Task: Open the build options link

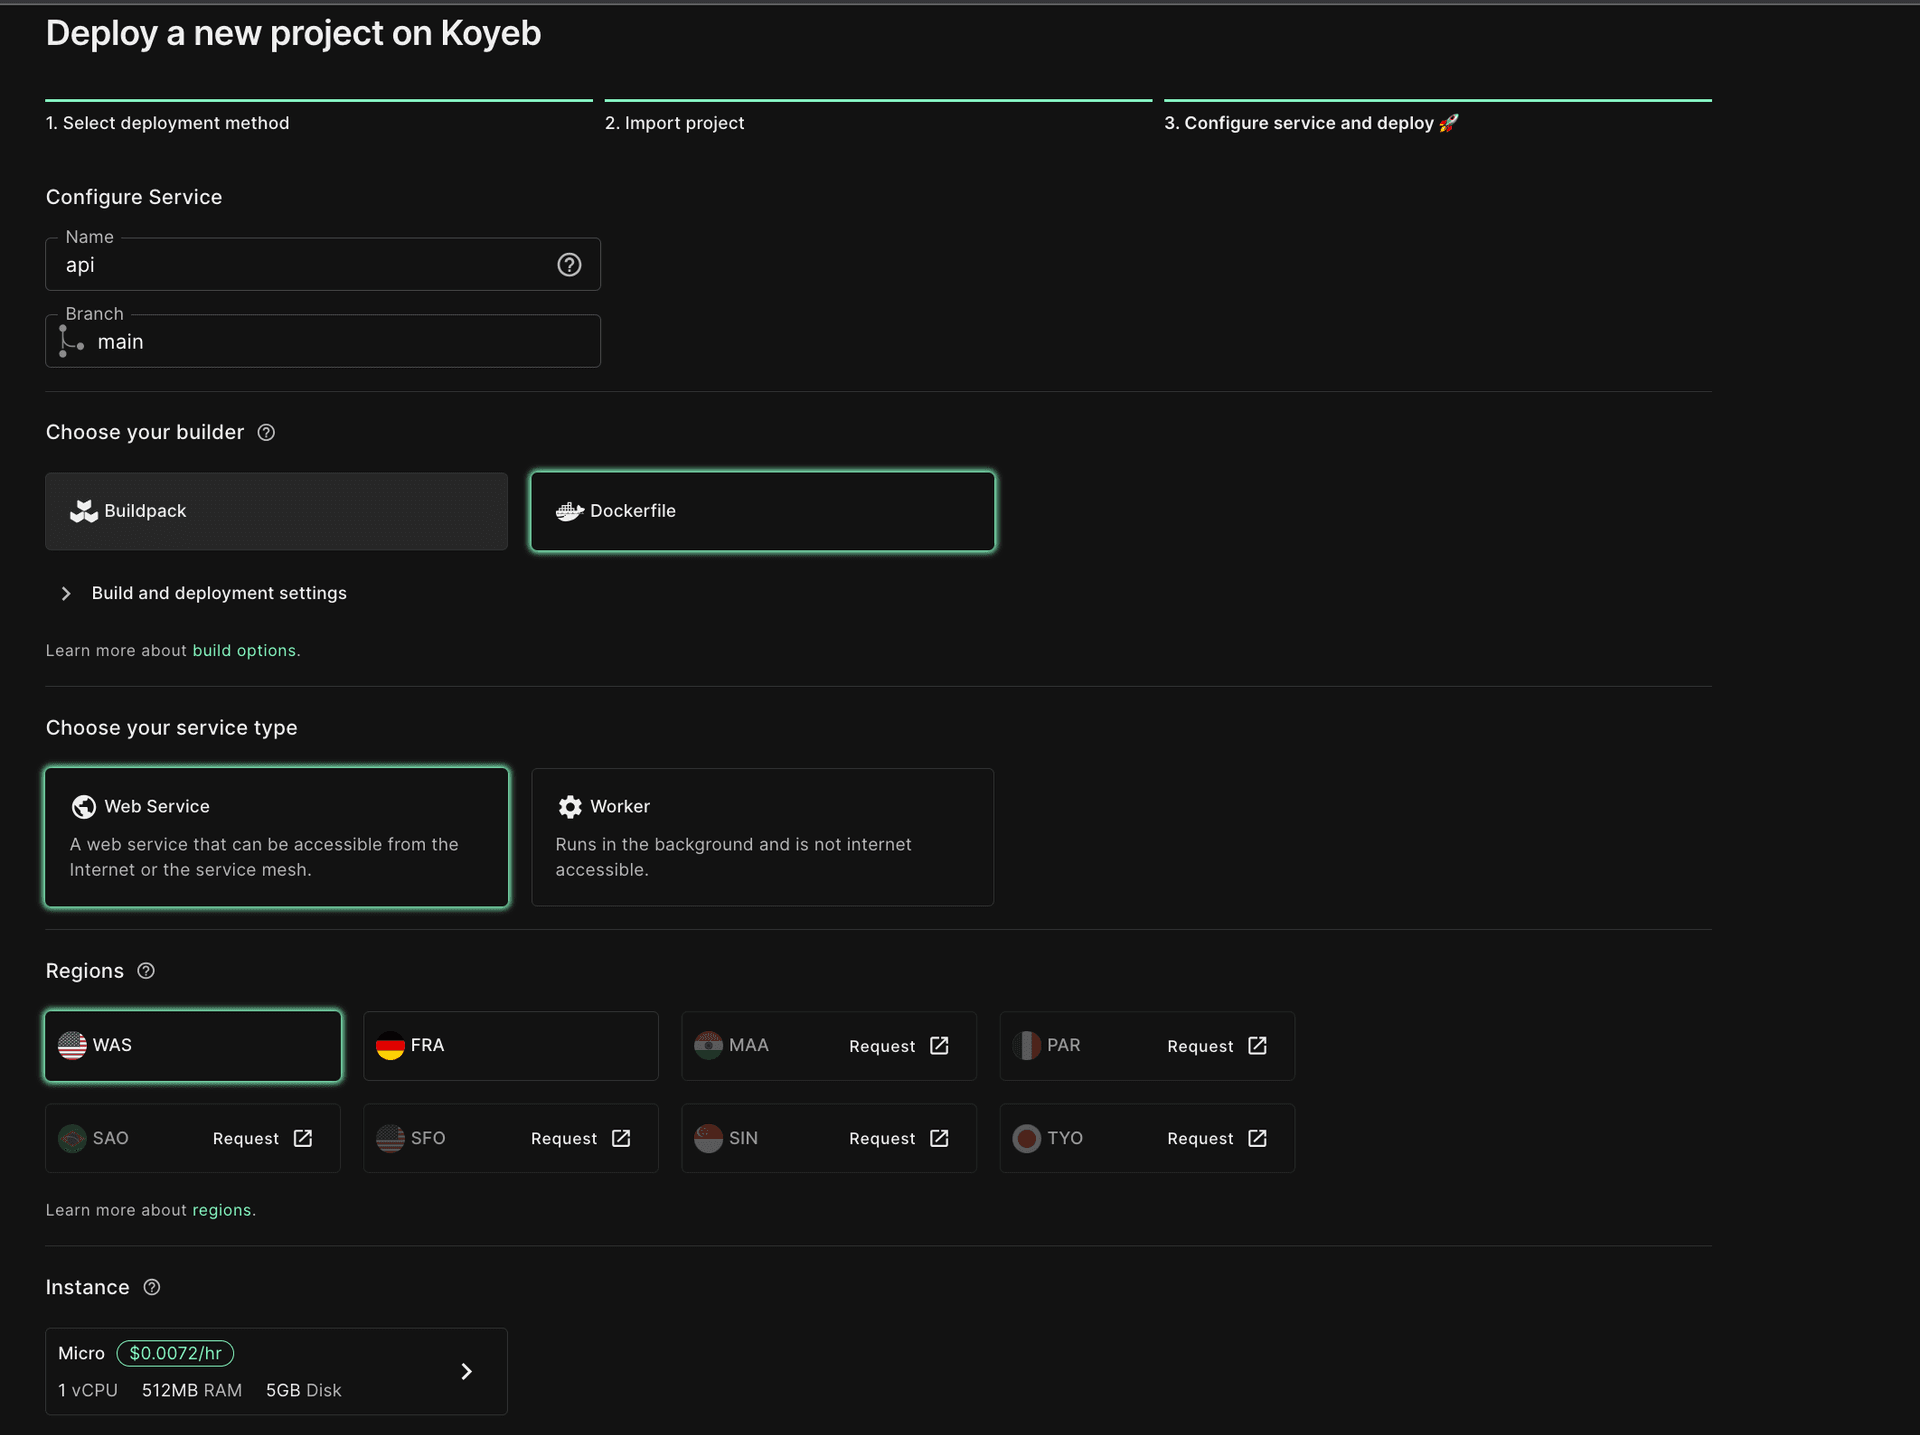Action: tap(244, 650)
